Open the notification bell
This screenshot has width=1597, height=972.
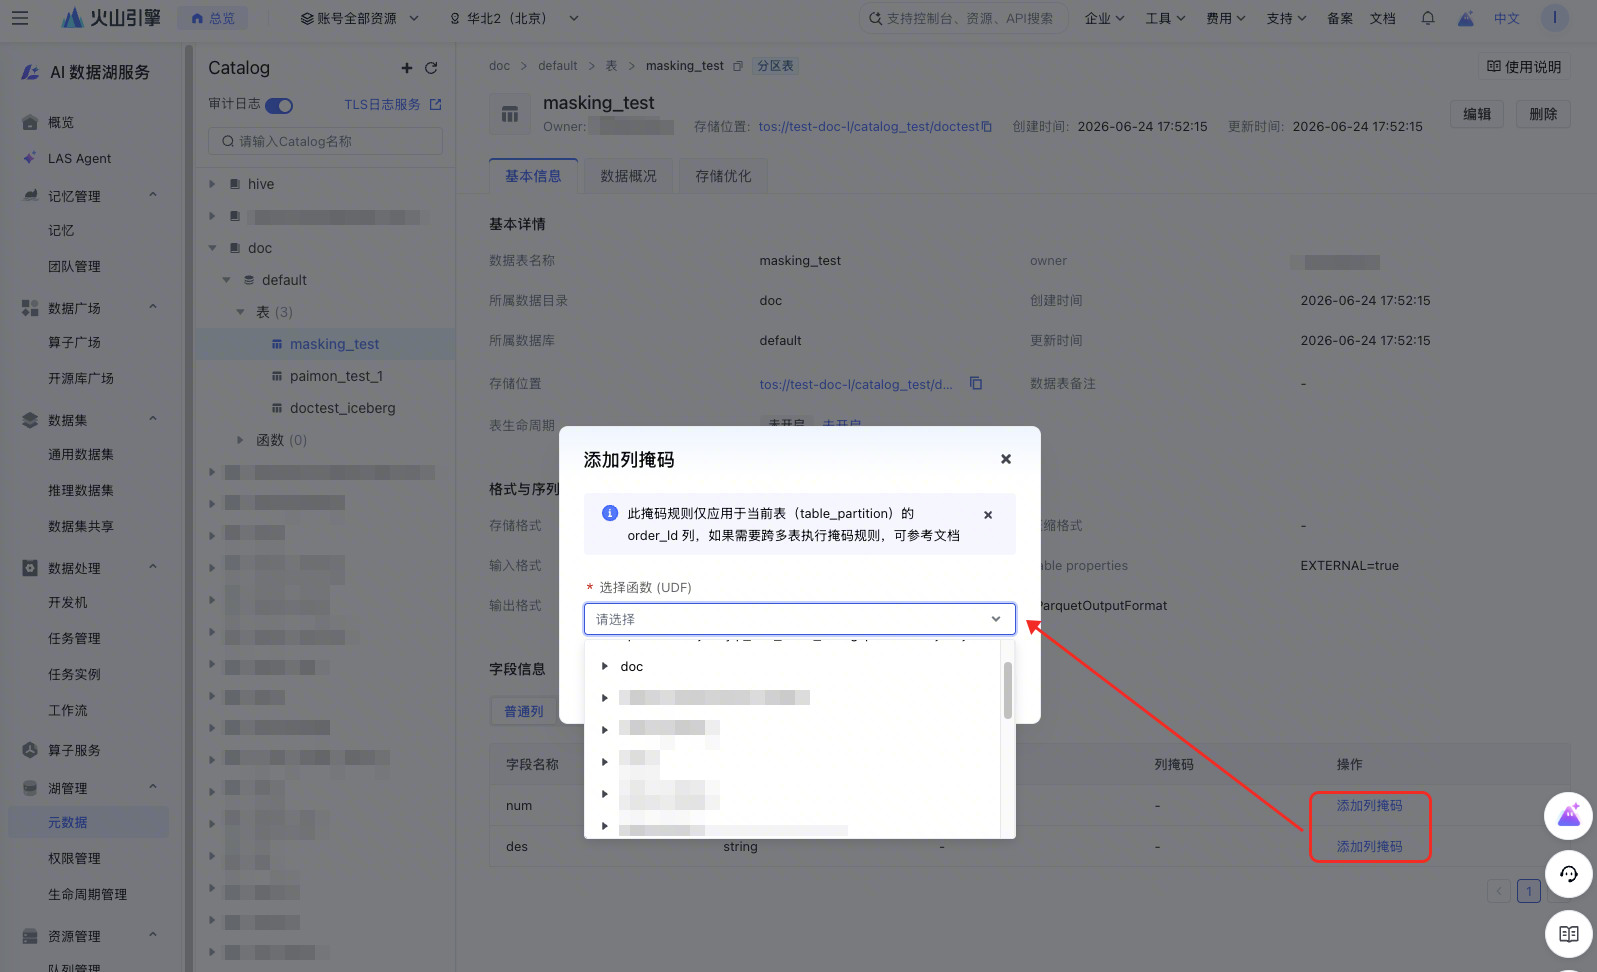[x=1428, y=18]
